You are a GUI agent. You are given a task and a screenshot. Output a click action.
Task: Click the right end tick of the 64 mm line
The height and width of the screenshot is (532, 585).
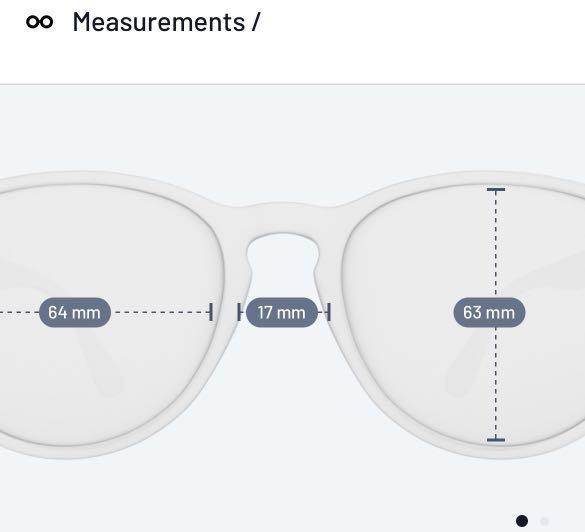[x=211, y=312]
